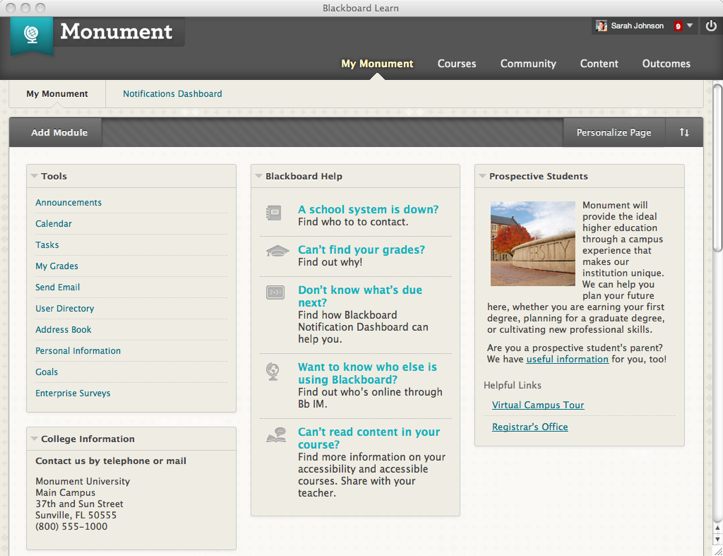Click 'Don't know what's due next?' heading
Viewport: 723px width, 556px height.
[x=360, y=296]
